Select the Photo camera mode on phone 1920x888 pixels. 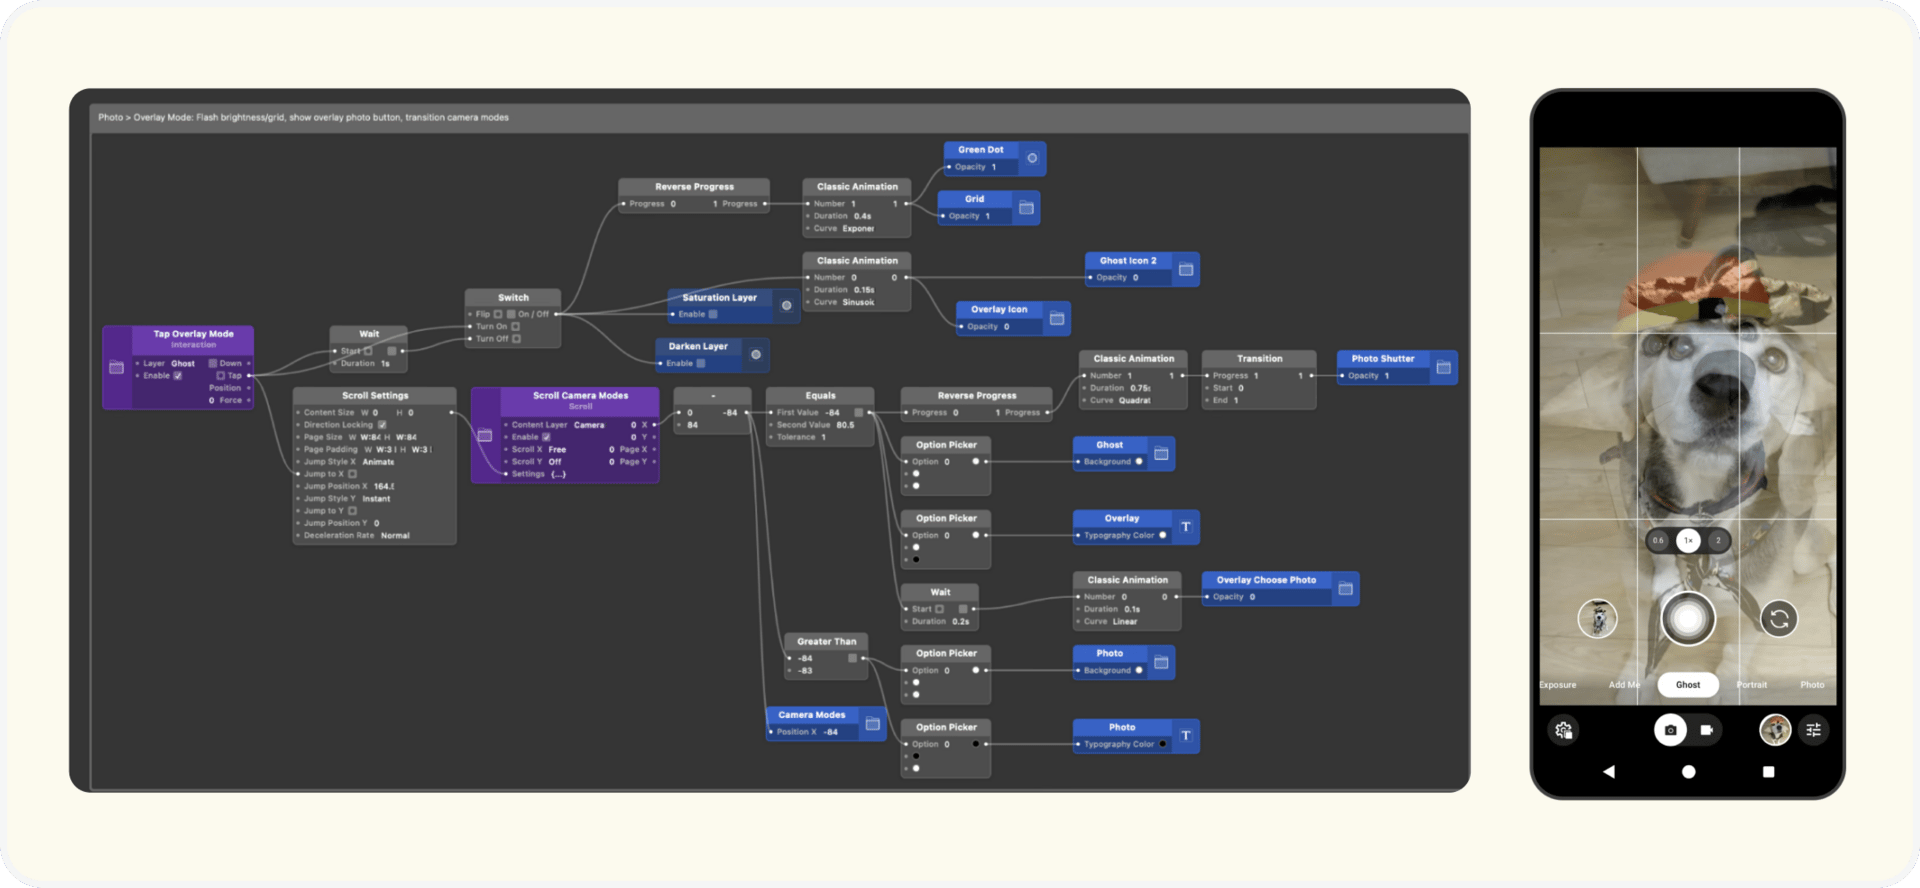1812,685
